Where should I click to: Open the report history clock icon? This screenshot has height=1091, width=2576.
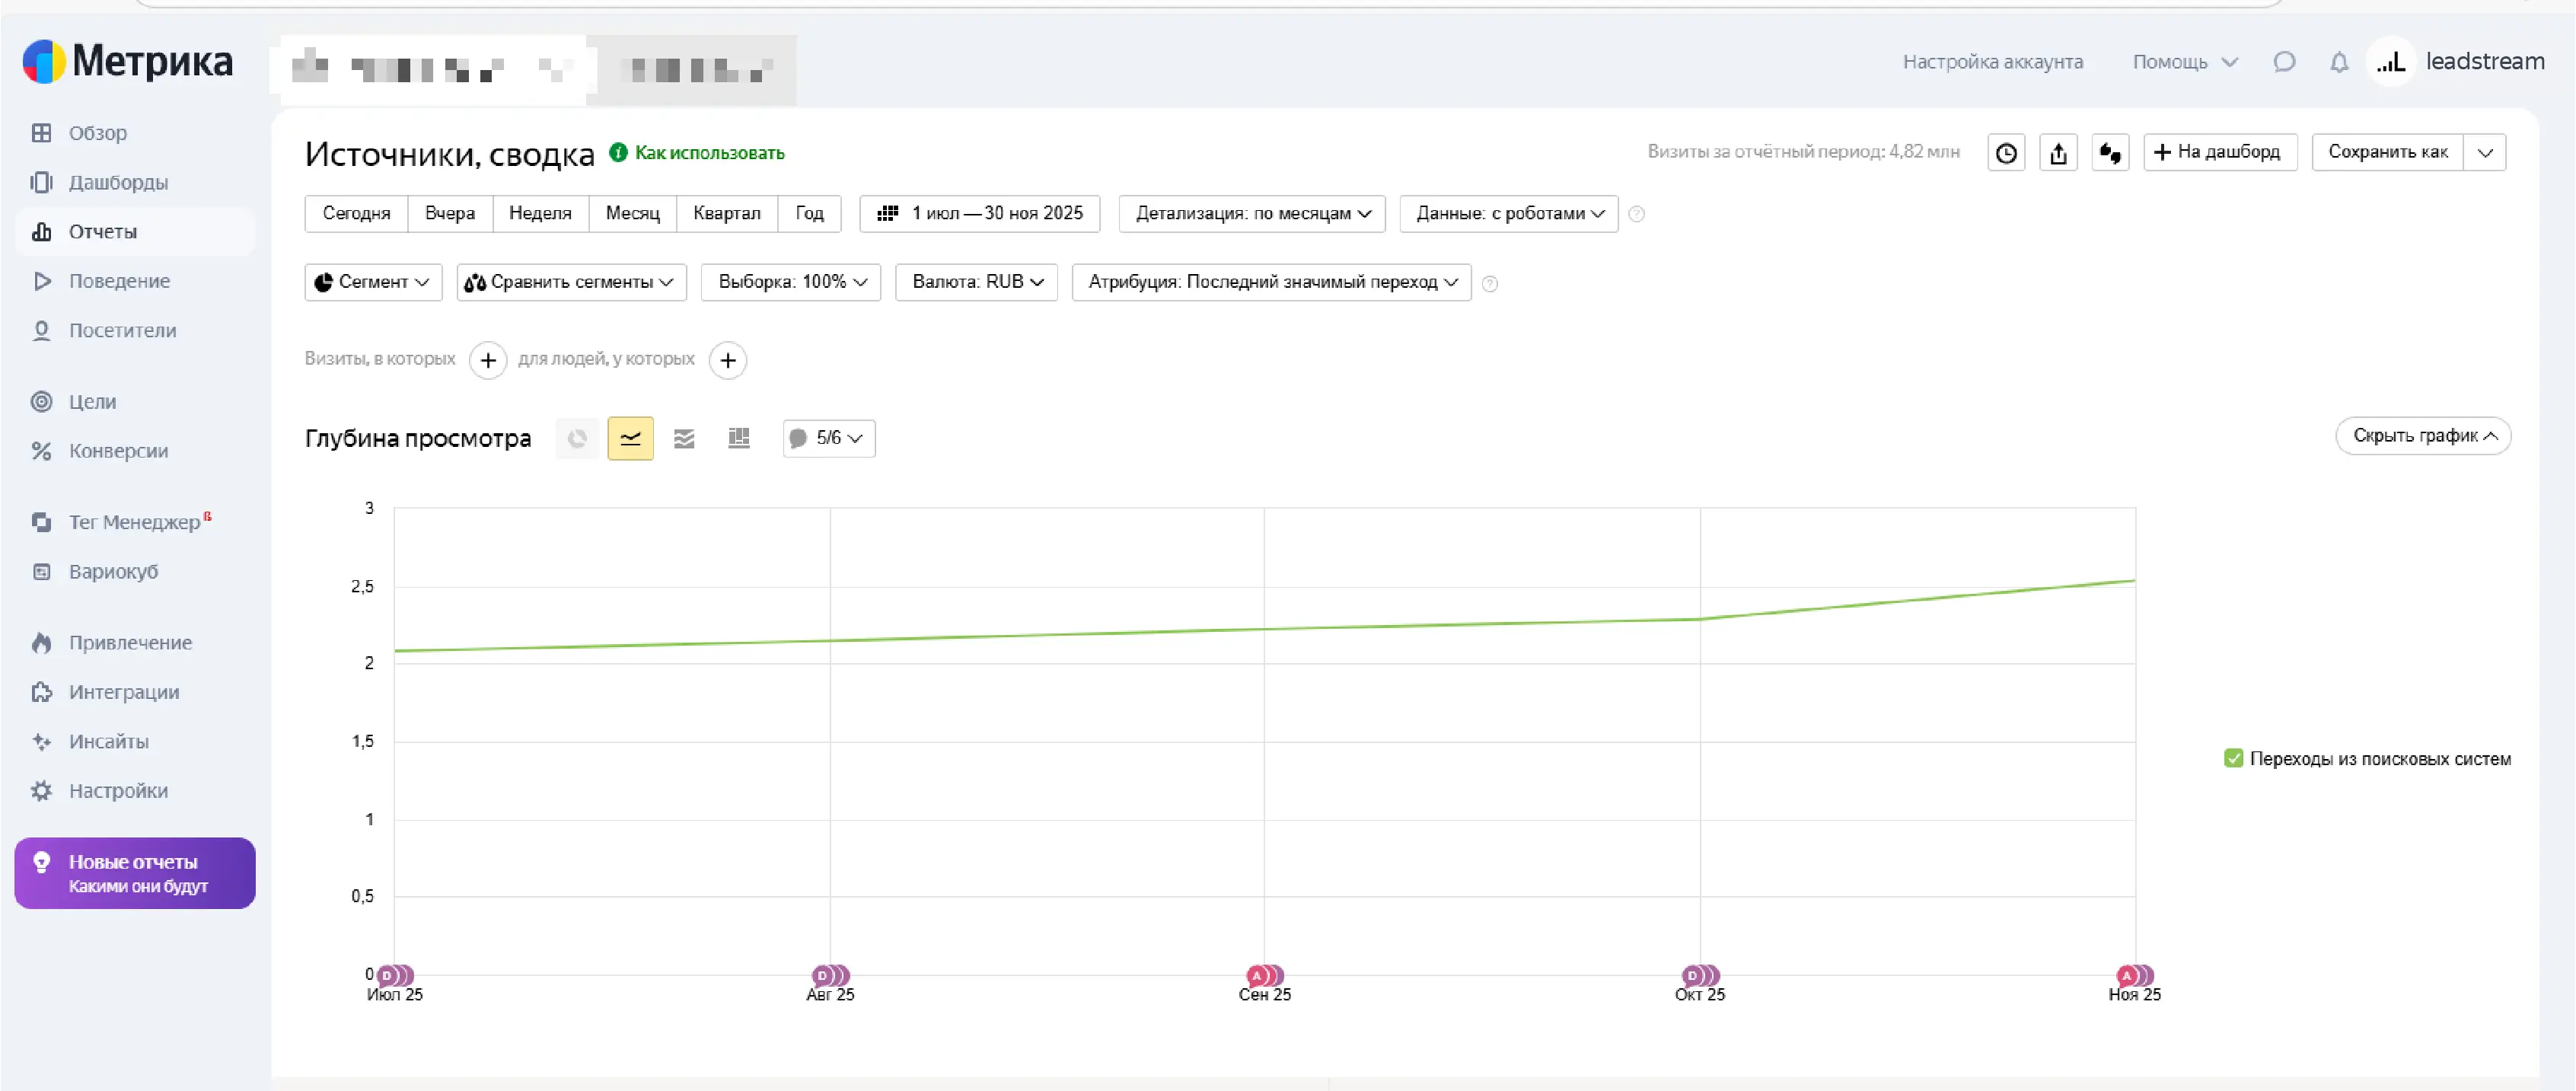pos(2006,152)
